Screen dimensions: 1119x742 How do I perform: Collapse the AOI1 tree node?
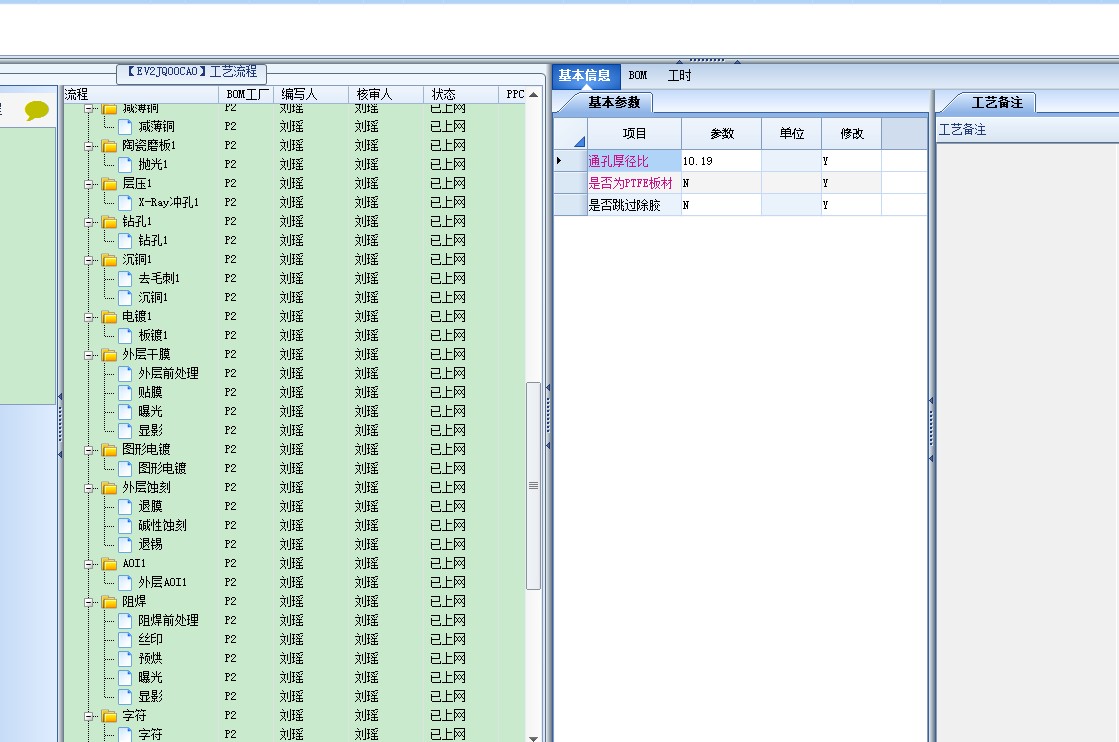(88, 564)
